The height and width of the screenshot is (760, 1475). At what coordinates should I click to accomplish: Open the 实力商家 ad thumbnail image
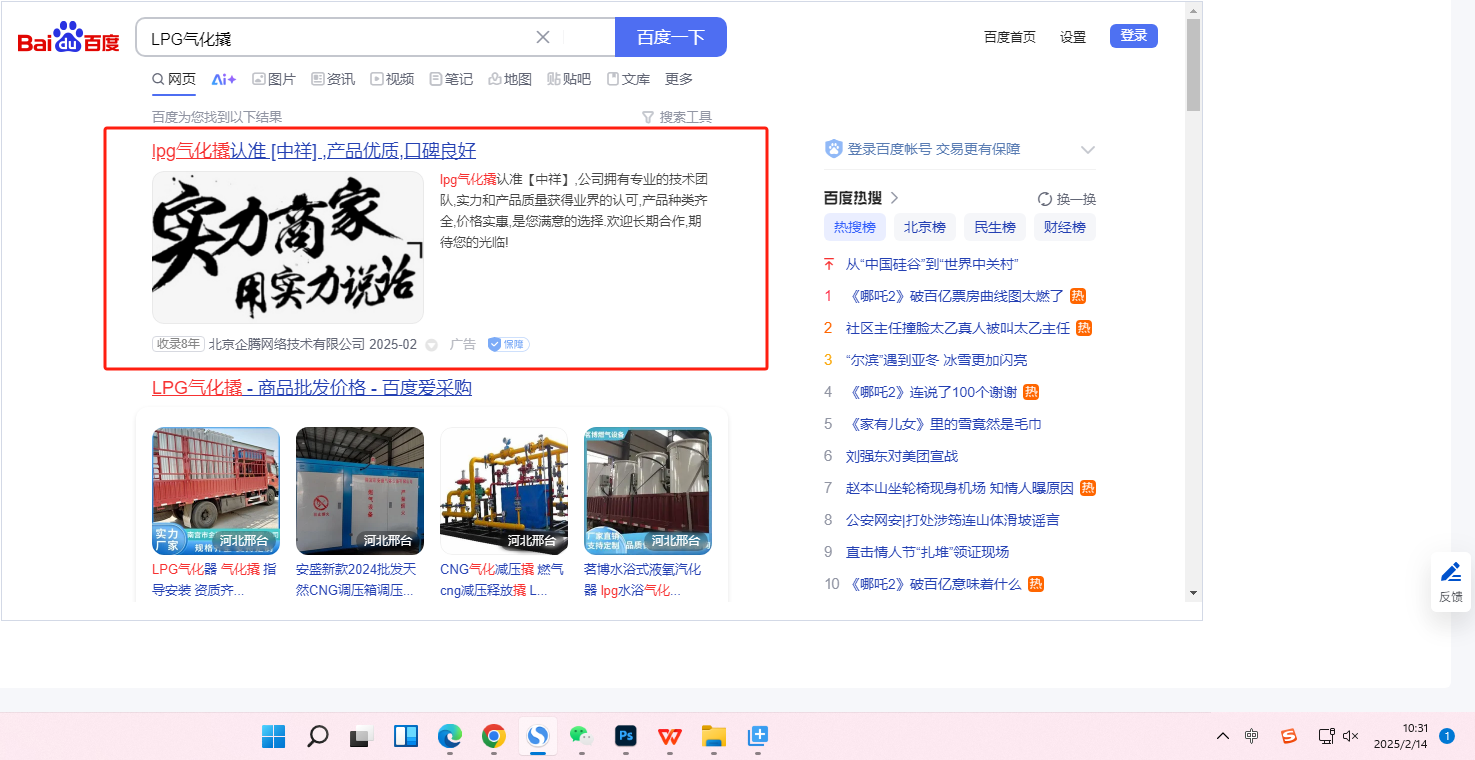(288, 247)
